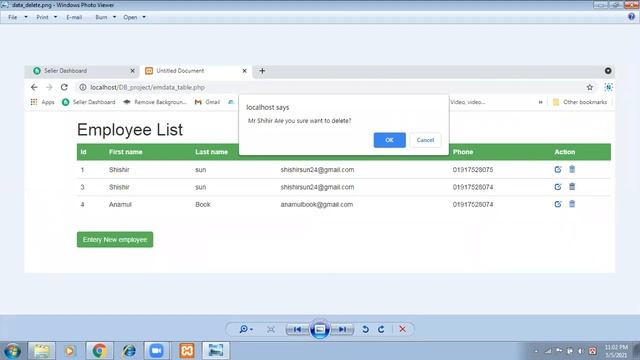640x360 pixels.
Task: Click the email shishirsun24@gmail.com in row 1
Action: click(x=317, y=169)
